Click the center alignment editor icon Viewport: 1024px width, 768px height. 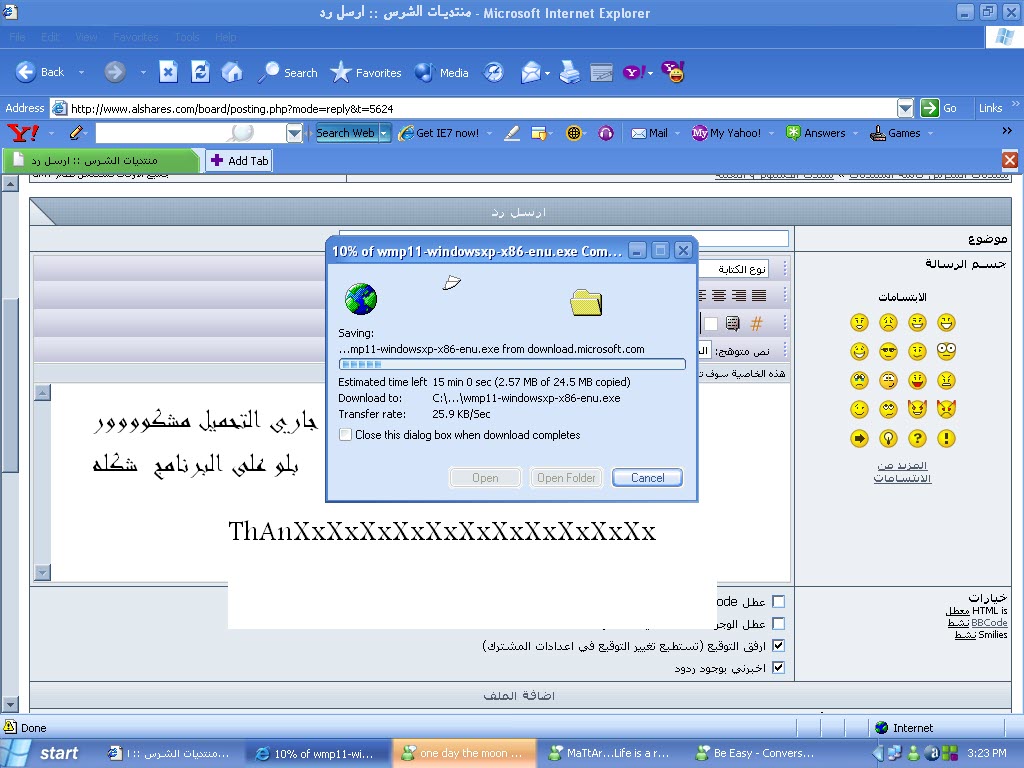719,296
